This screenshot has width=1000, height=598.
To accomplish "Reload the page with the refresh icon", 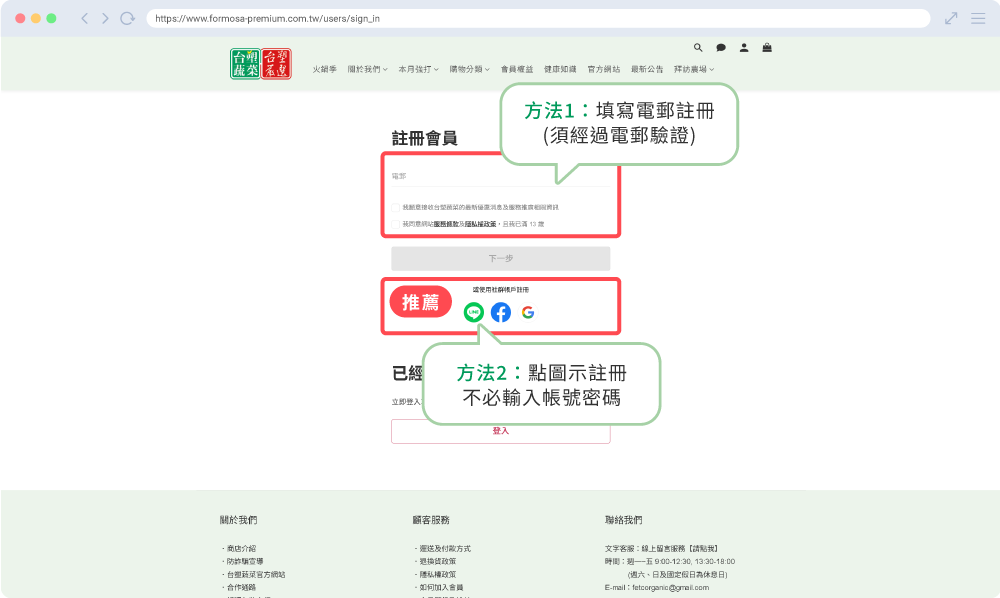I will coord(127,17).
